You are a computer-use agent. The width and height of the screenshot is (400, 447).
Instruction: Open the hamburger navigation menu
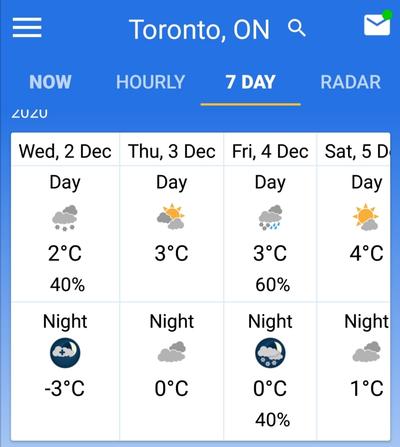(27, 28)
